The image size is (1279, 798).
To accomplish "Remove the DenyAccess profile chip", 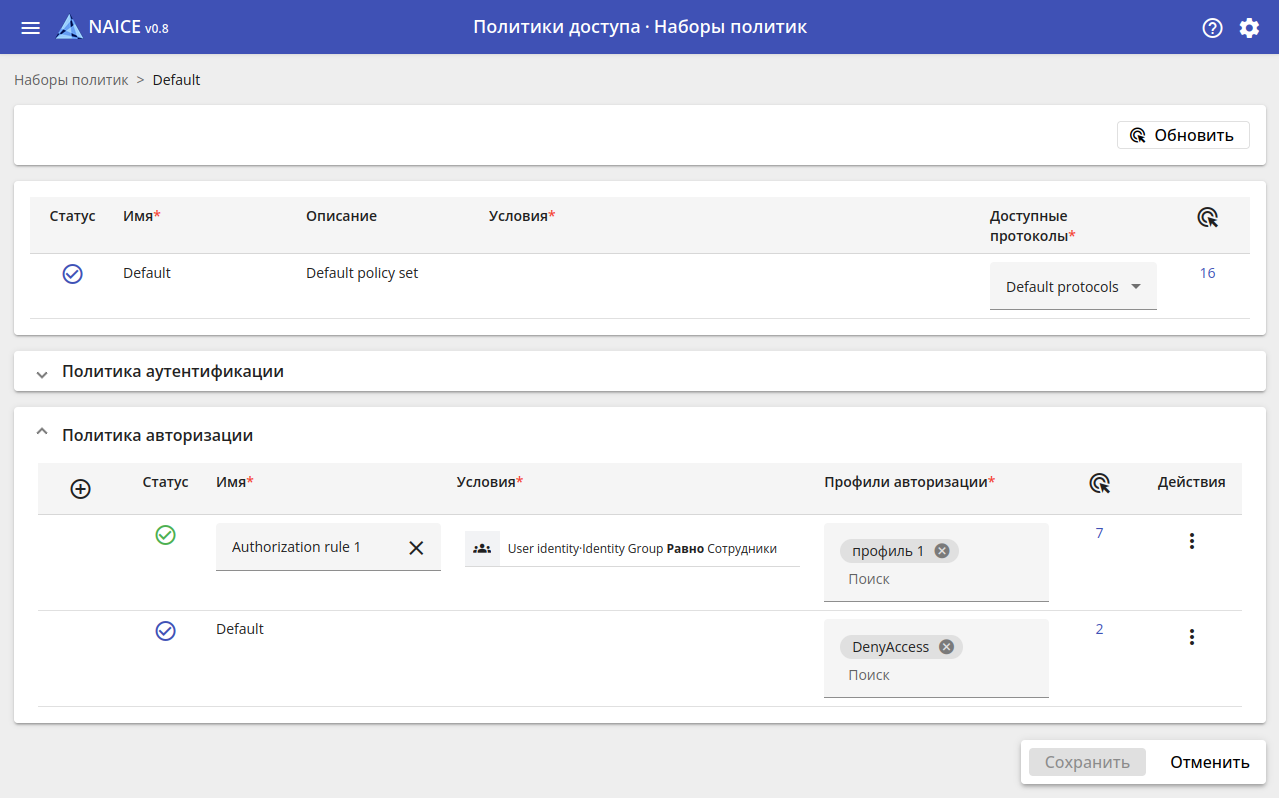I will coord(945,647).
